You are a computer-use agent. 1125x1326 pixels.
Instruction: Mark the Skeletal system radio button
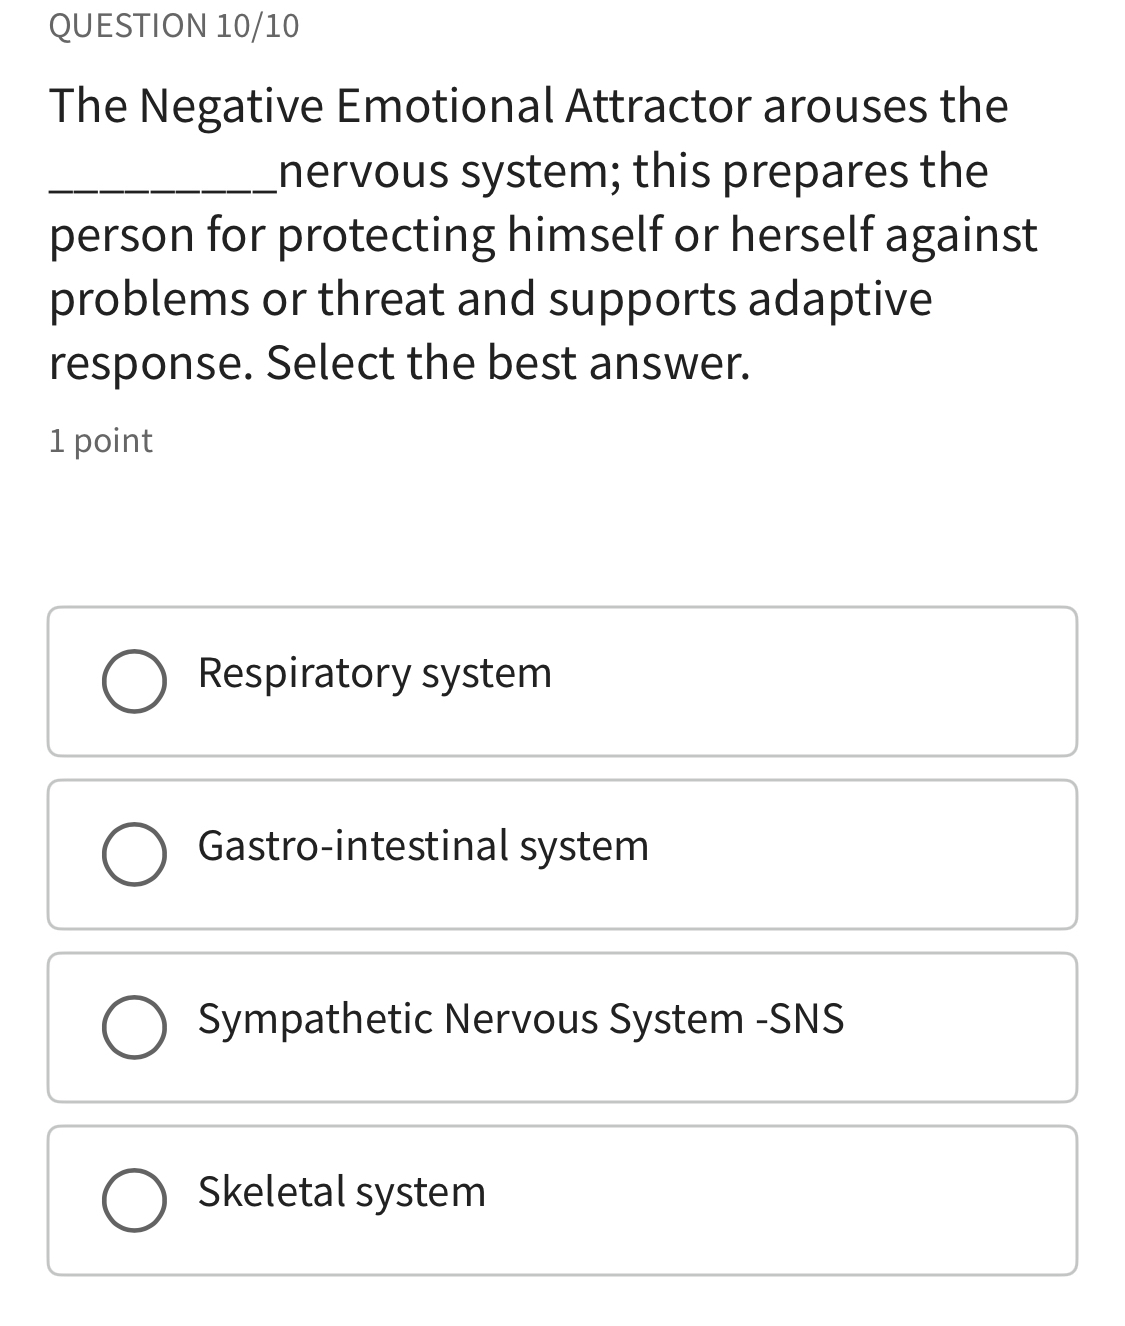pyautogui.click(x=134, y=1200)
